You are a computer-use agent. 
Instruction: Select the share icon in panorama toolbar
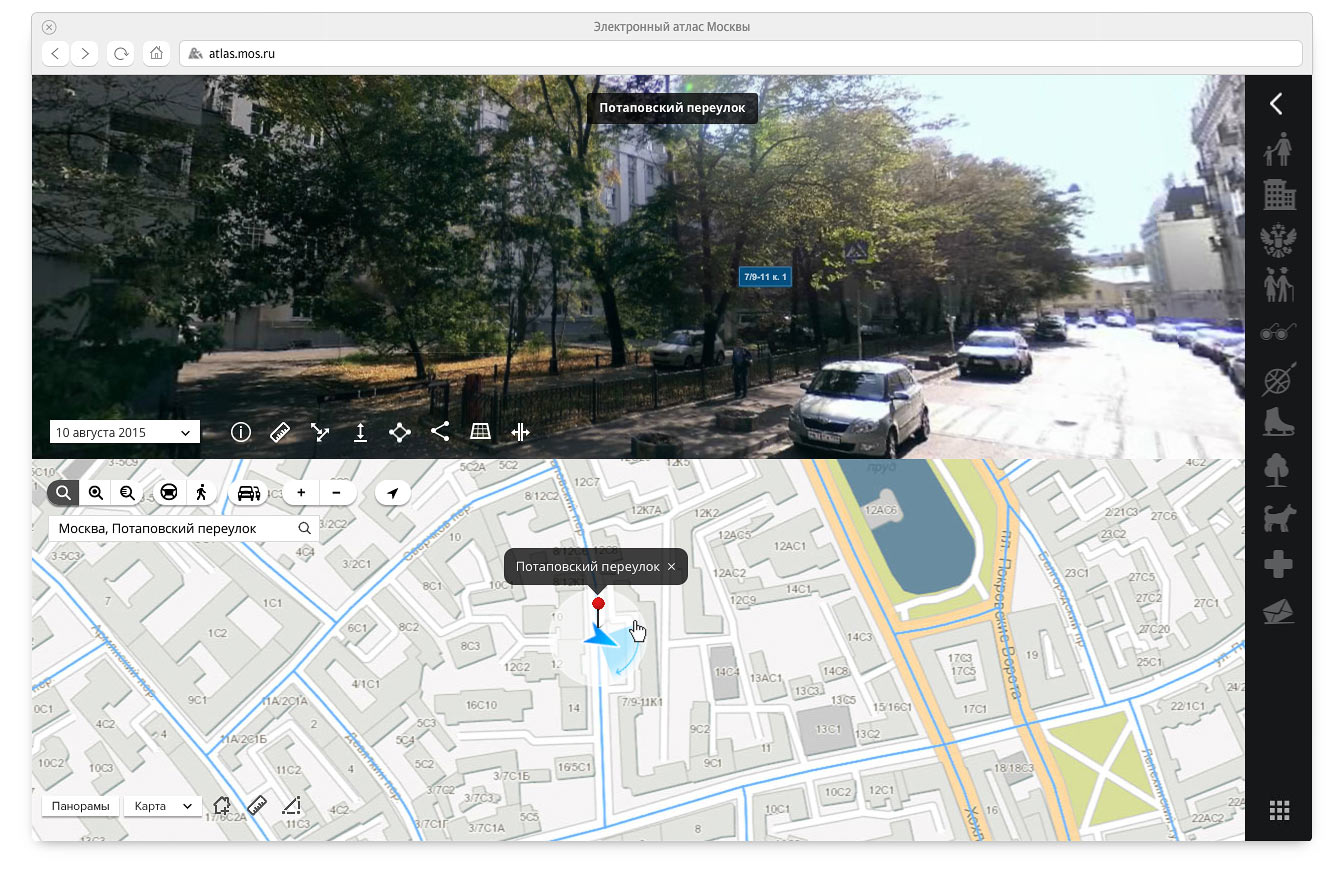[440, 432]
